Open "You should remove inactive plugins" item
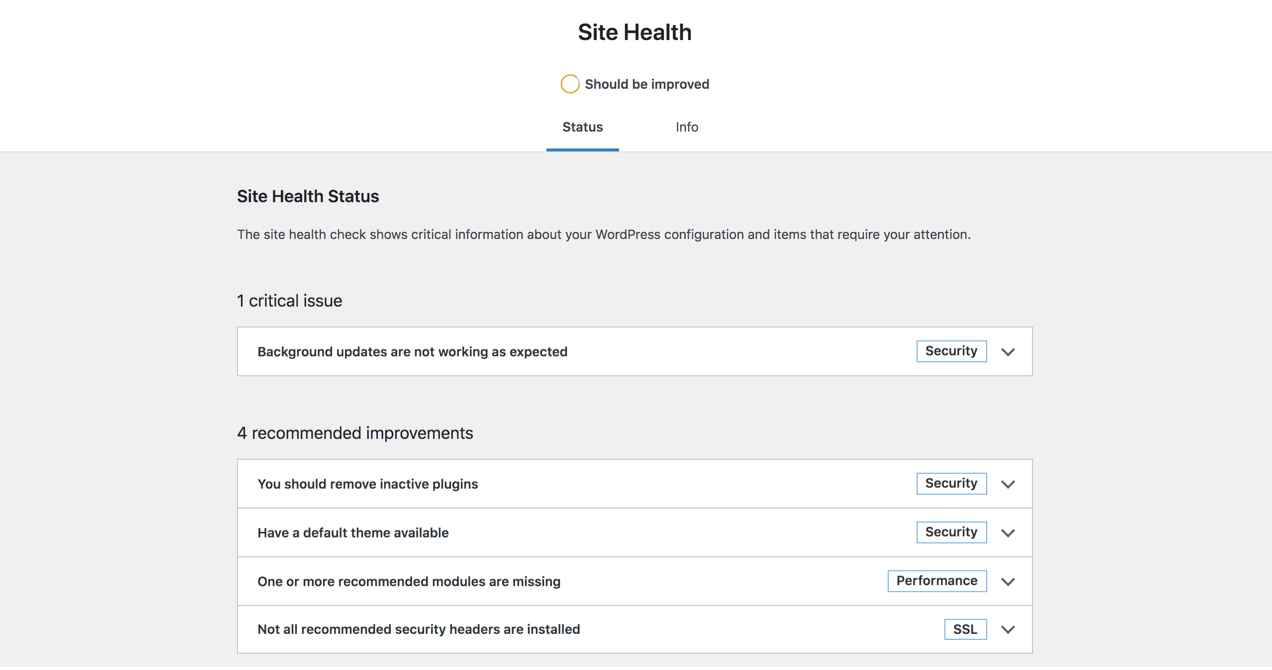The image size is (1272, 670). tap(367, 484)
